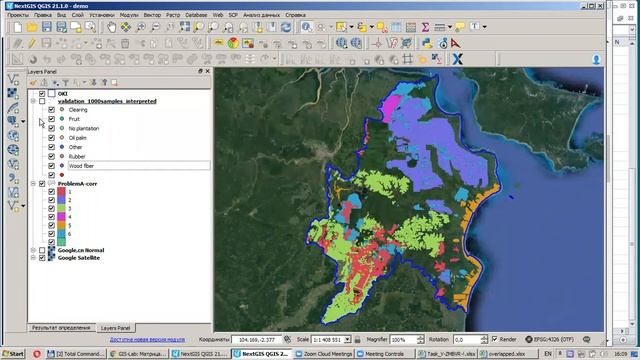This screenshot has height=360, width=640.
Task: Expand the Google Satellite layer
Action: [33, 258]
